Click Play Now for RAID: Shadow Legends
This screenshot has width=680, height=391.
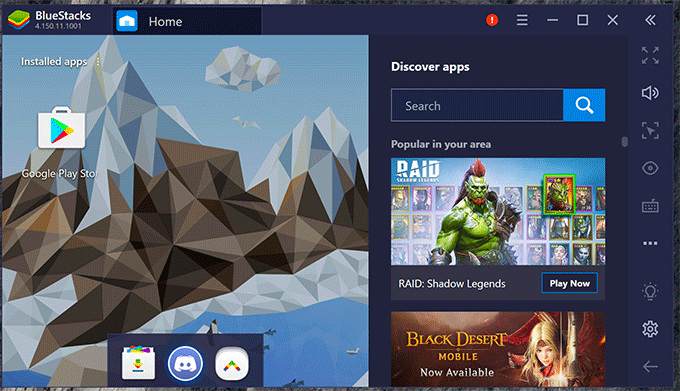[569, 283]
